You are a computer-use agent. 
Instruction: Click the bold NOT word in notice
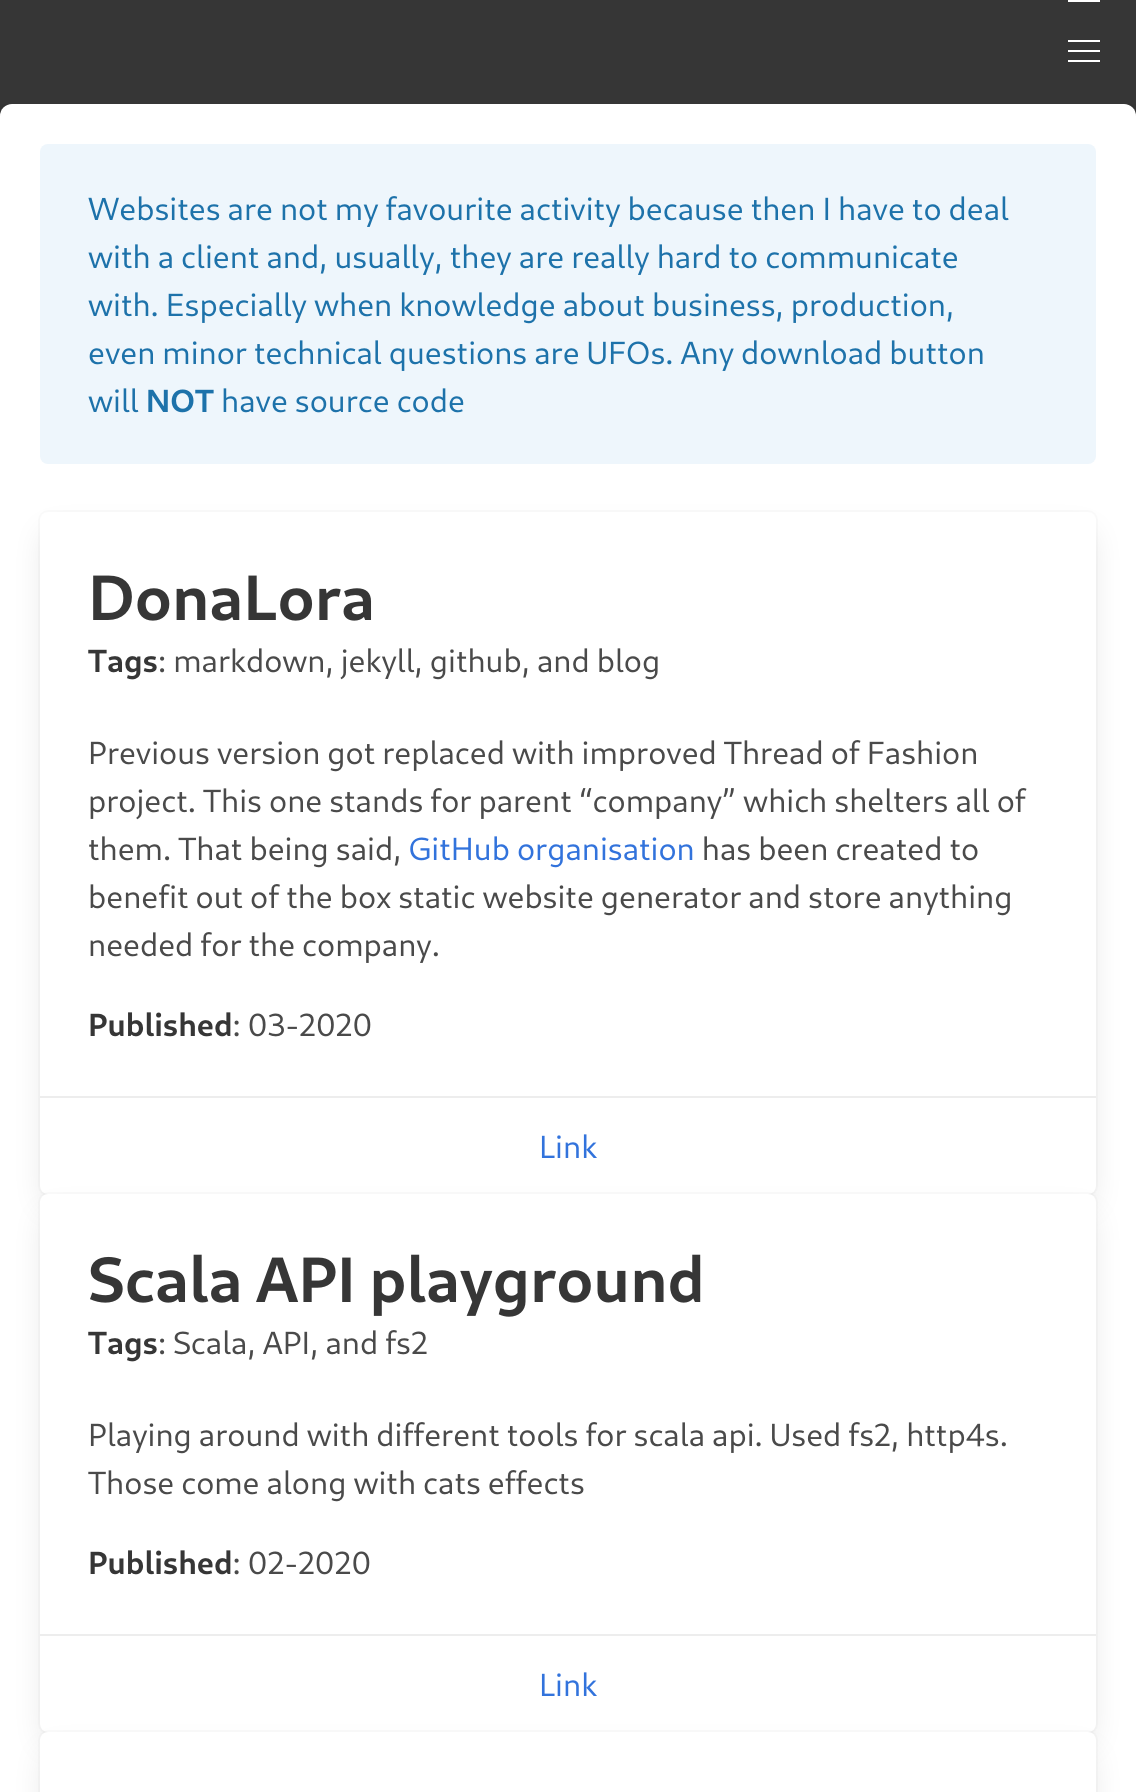180,402
